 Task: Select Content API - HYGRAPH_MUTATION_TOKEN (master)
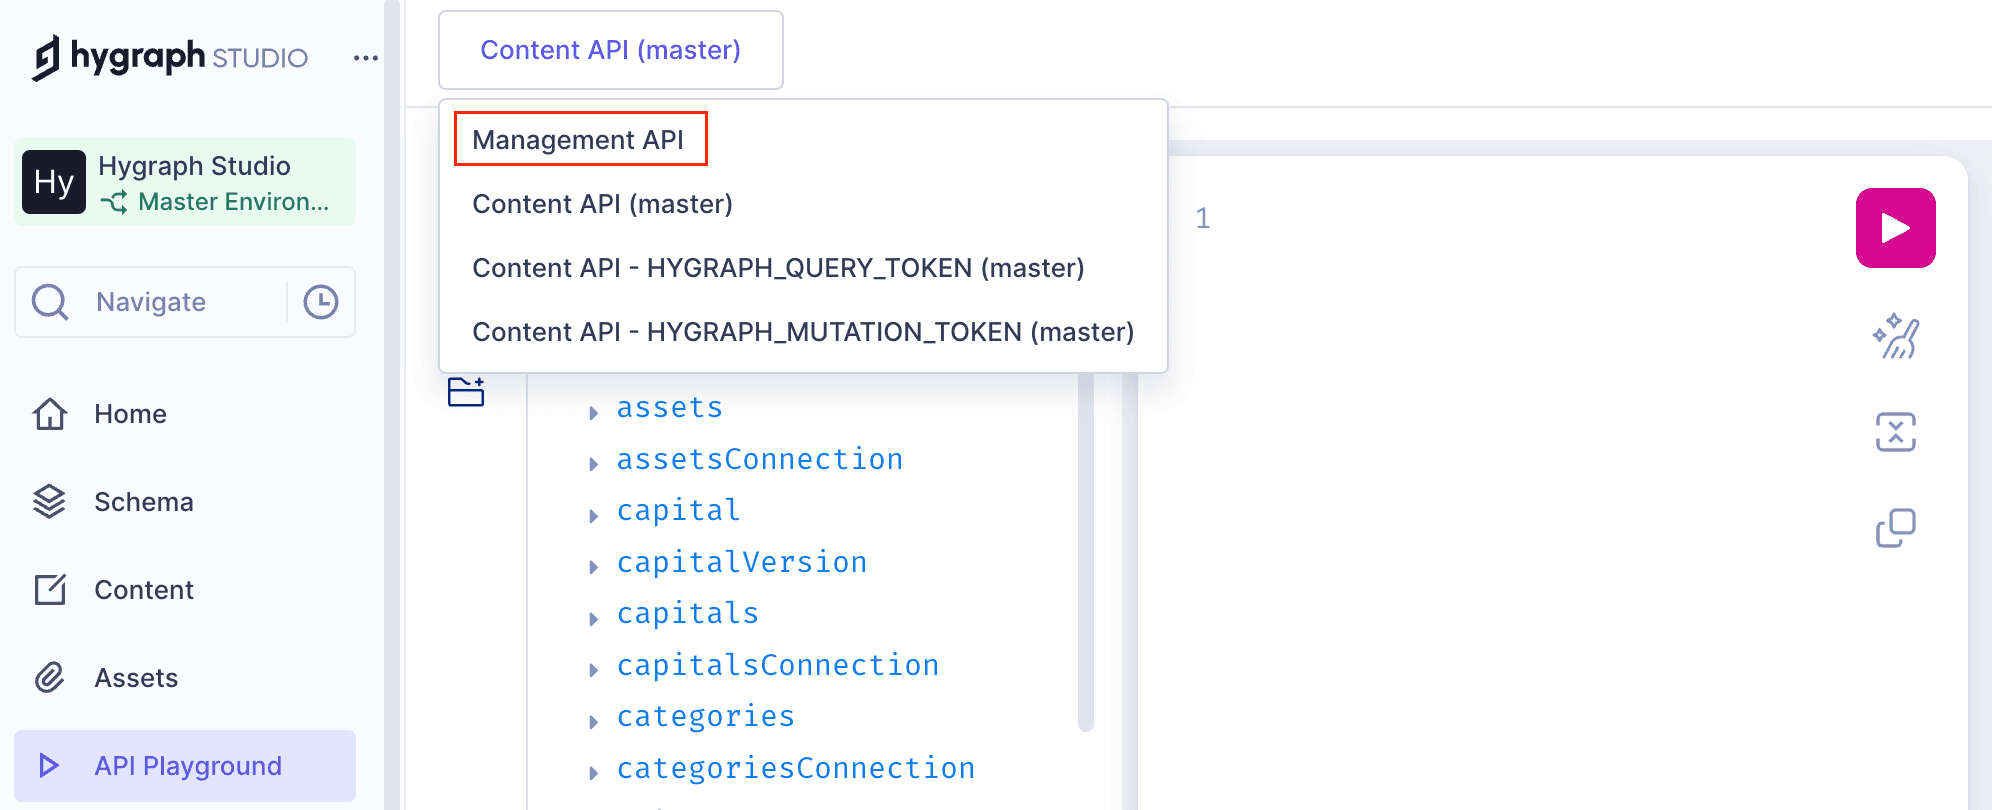(803, 332)
